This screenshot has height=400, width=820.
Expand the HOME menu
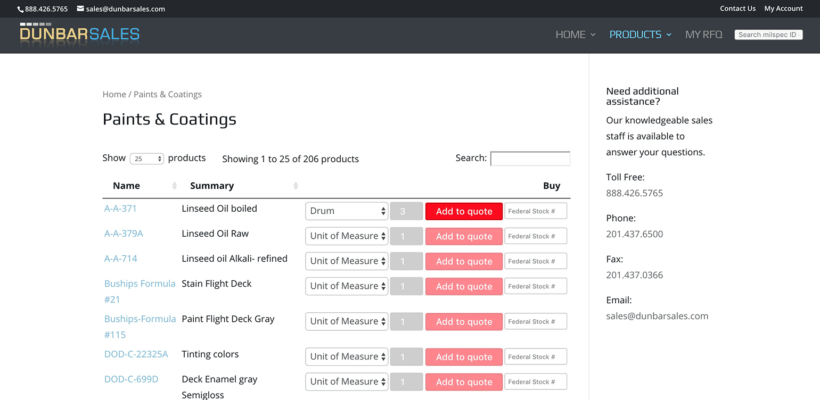click(x=575, y=35)
